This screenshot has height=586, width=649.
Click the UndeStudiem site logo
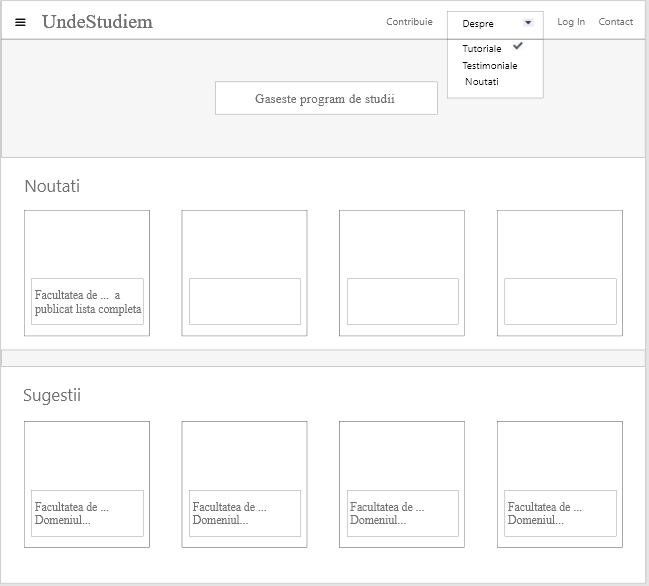tap(97, 22)
